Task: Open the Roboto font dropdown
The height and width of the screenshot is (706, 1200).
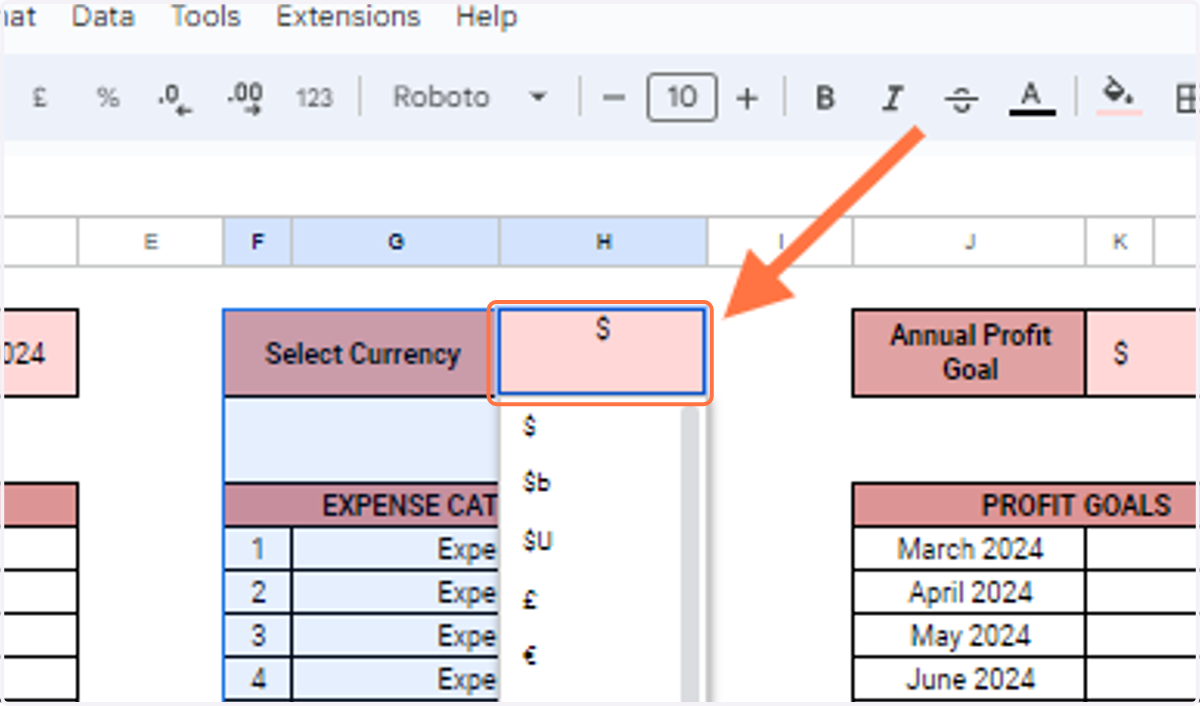Action: tap(470, 98)
